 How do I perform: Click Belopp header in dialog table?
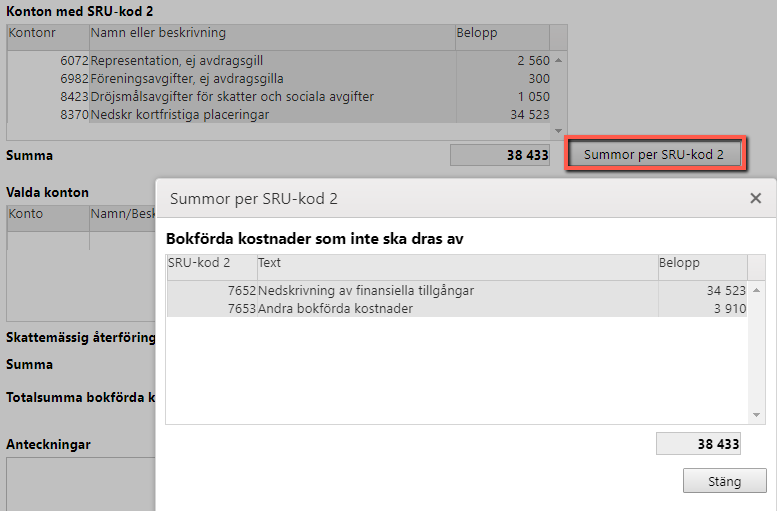pyautogui.click(x=703, y=268)
